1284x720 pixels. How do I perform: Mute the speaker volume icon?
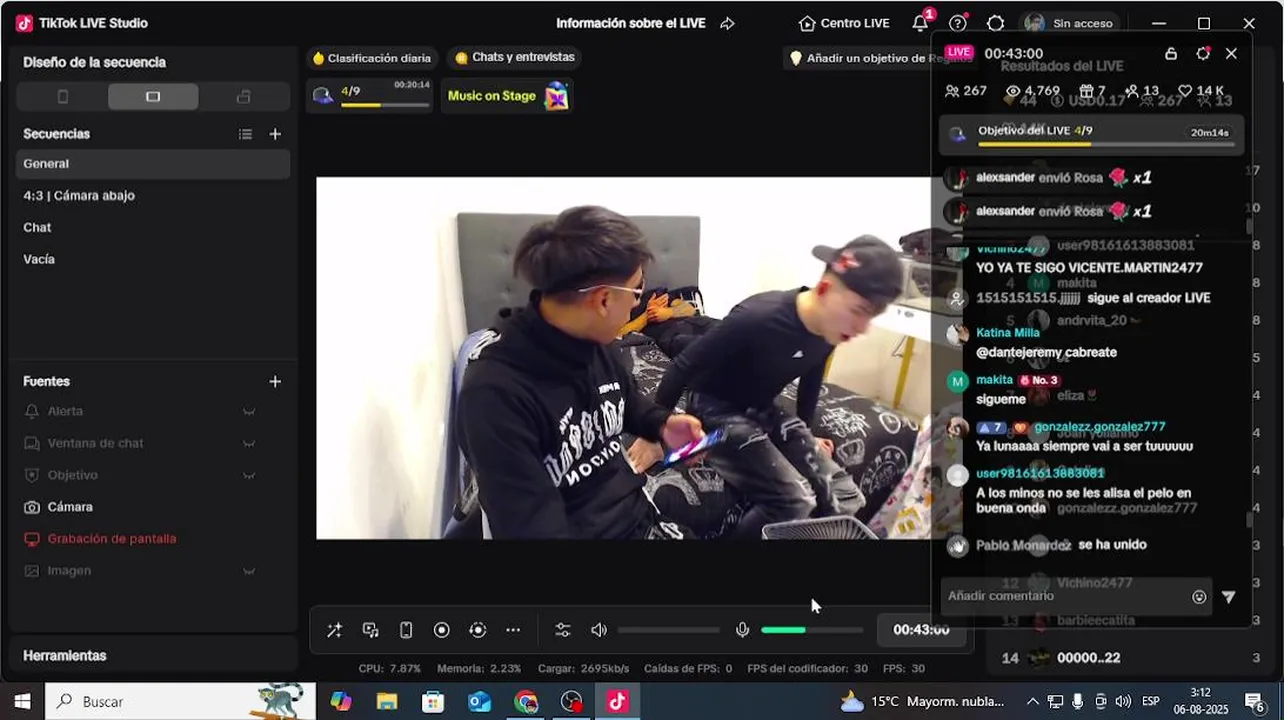[598, 630]
